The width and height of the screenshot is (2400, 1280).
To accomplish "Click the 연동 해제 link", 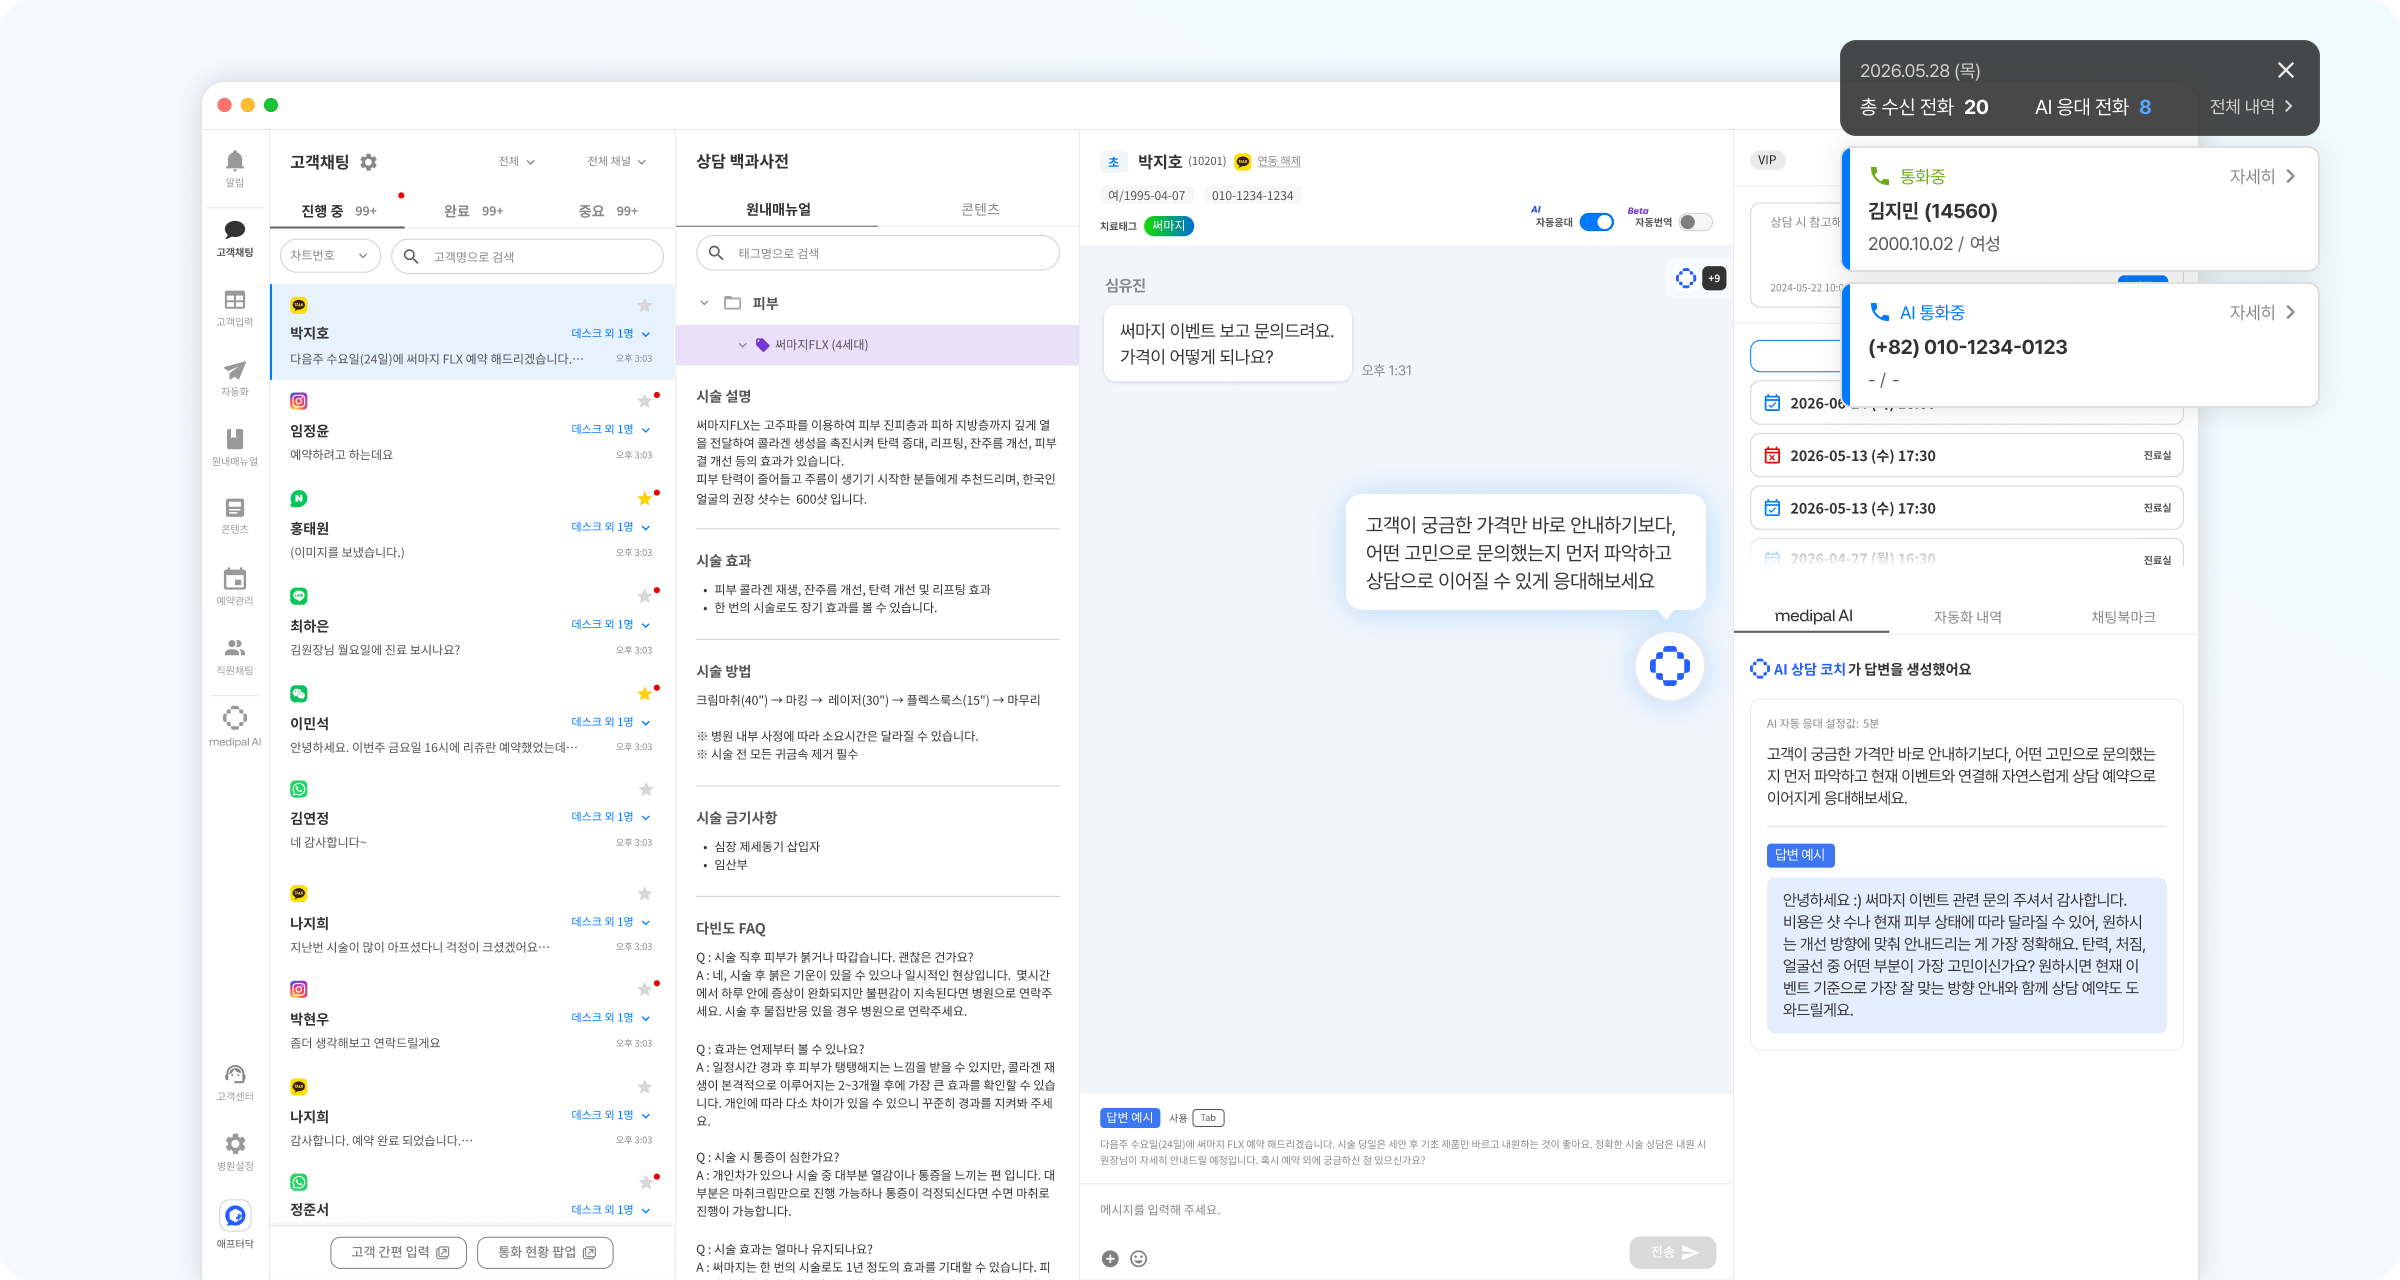I will (1278, 161).
